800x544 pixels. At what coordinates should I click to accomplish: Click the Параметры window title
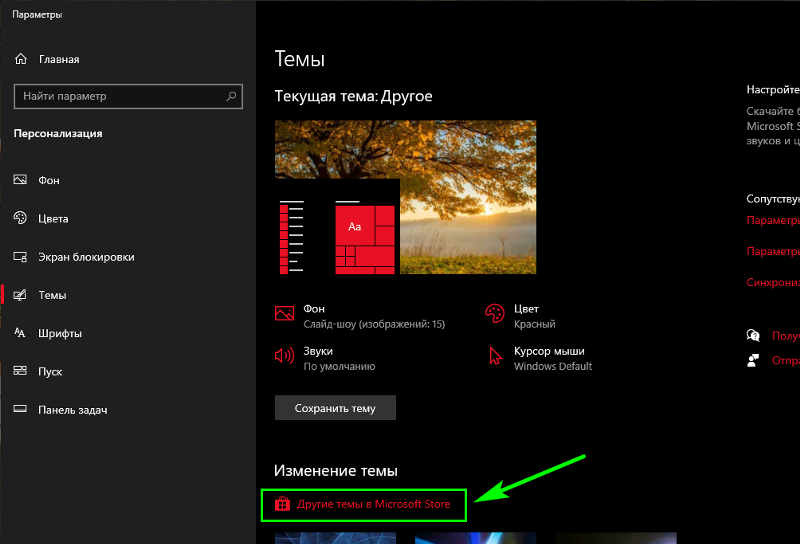(x=37, y=15)
